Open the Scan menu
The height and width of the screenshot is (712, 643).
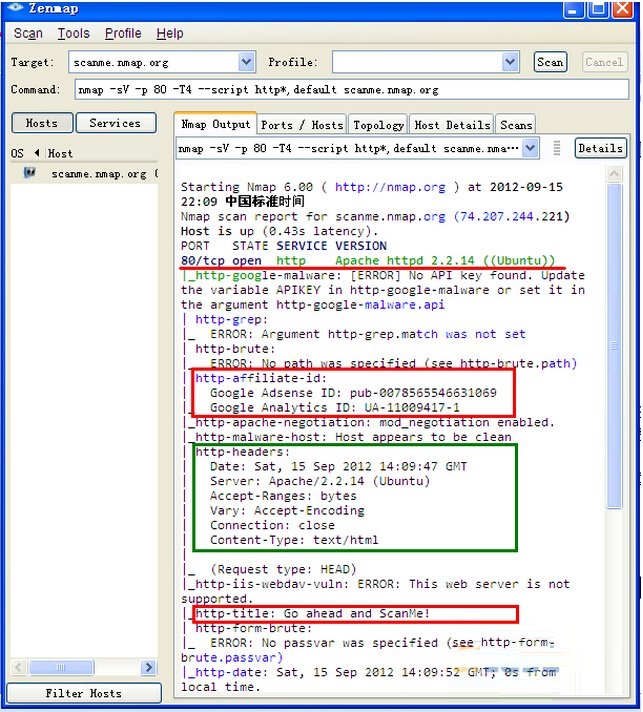point(28,33)
